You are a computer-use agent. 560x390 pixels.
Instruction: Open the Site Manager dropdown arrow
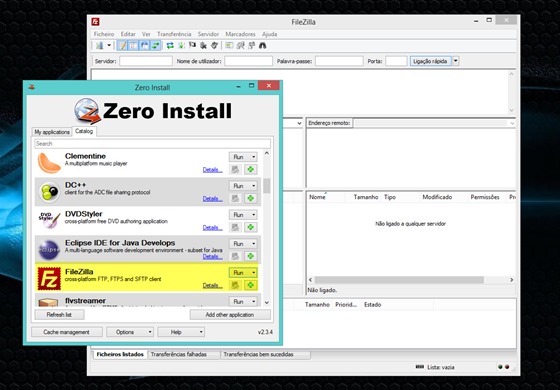tap(109, 45)
